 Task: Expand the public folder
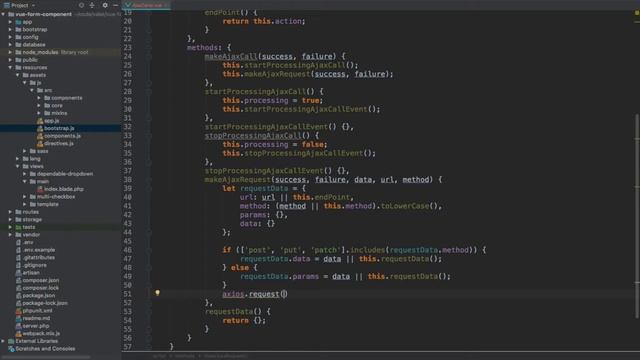tap(10, 60)
